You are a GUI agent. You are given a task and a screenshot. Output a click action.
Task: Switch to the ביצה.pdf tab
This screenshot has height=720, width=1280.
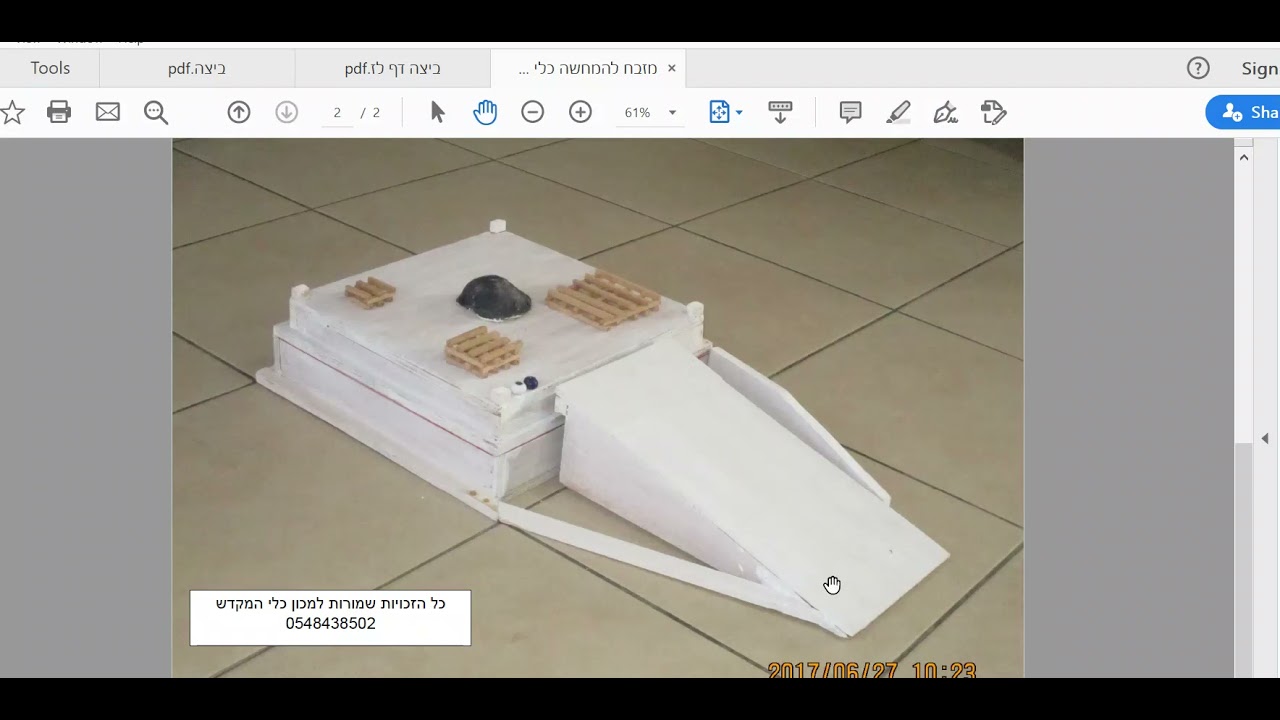(197, 68)
